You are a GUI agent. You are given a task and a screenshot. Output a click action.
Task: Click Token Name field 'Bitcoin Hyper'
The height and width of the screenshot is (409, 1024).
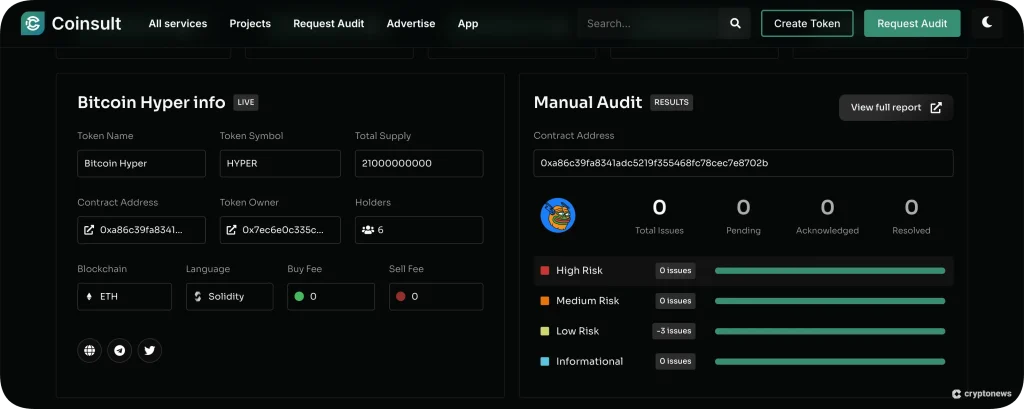click(141, 163)
